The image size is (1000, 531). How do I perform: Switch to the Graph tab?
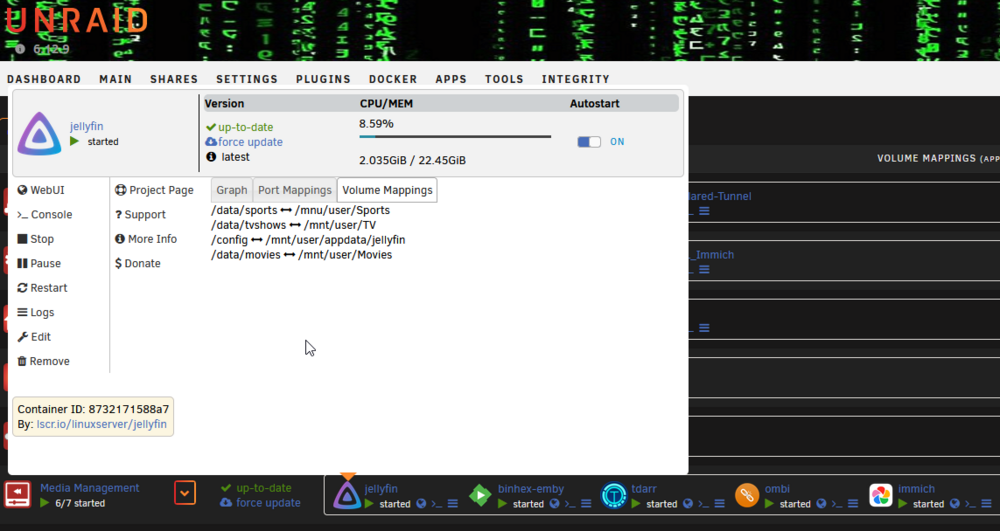pyautogui.click(x=232, y=190)
